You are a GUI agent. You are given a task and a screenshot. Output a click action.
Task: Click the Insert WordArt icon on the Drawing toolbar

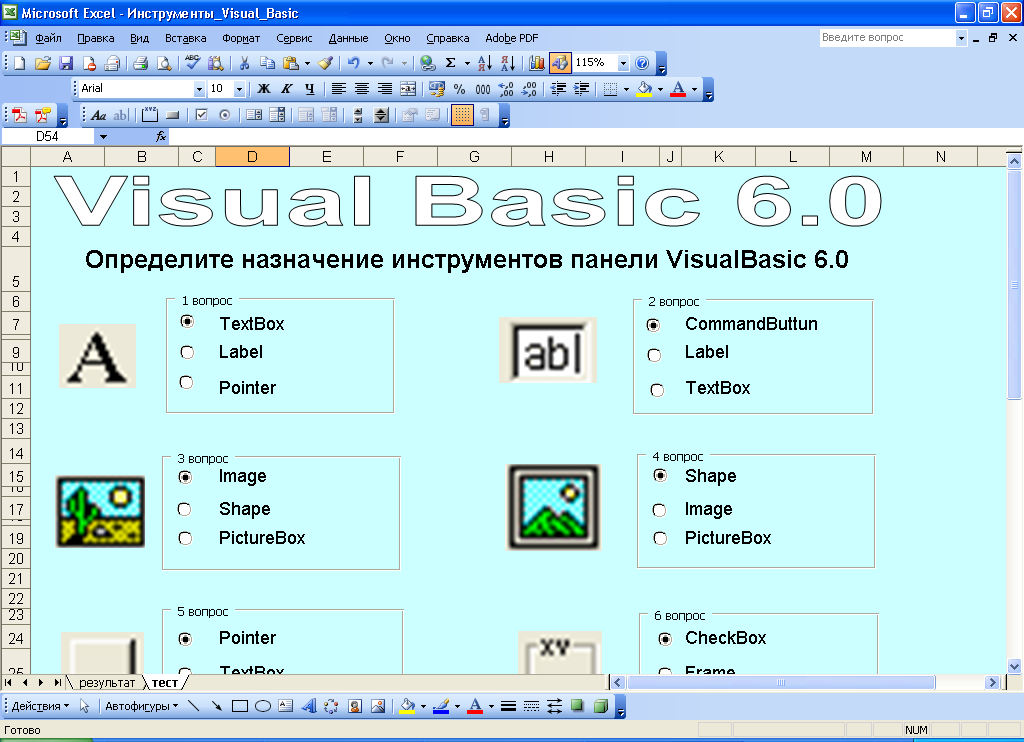309,706
